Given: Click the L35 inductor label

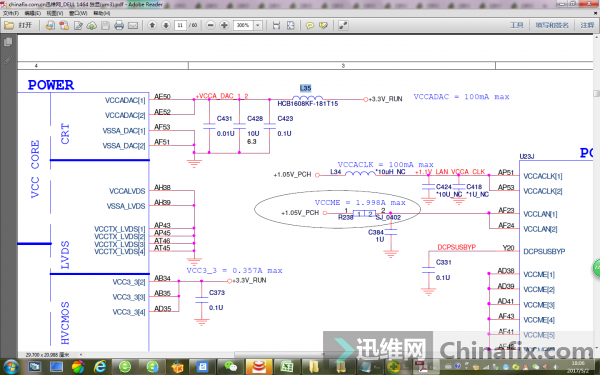Looking at the screenshot, I should point(305,88).
